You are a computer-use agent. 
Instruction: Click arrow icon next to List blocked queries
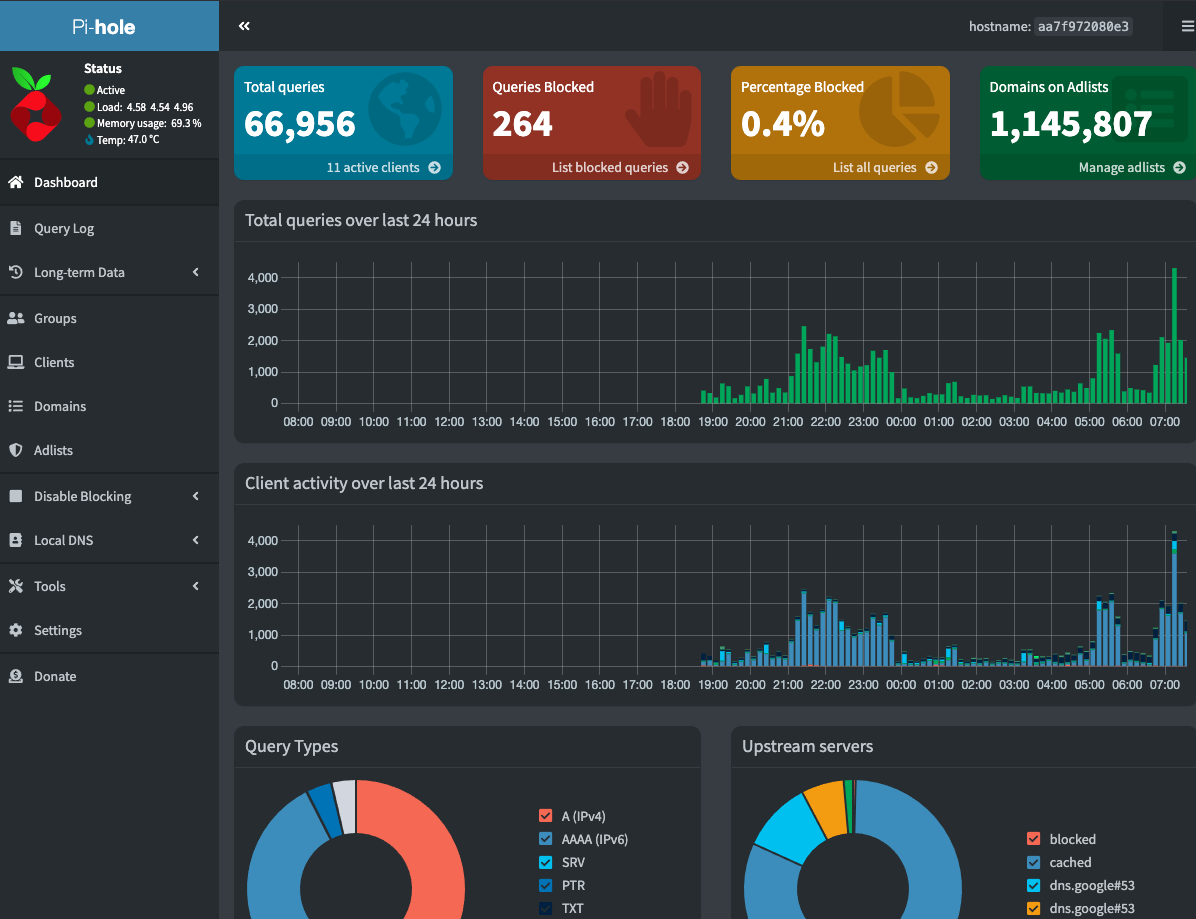tap(683, 168)
